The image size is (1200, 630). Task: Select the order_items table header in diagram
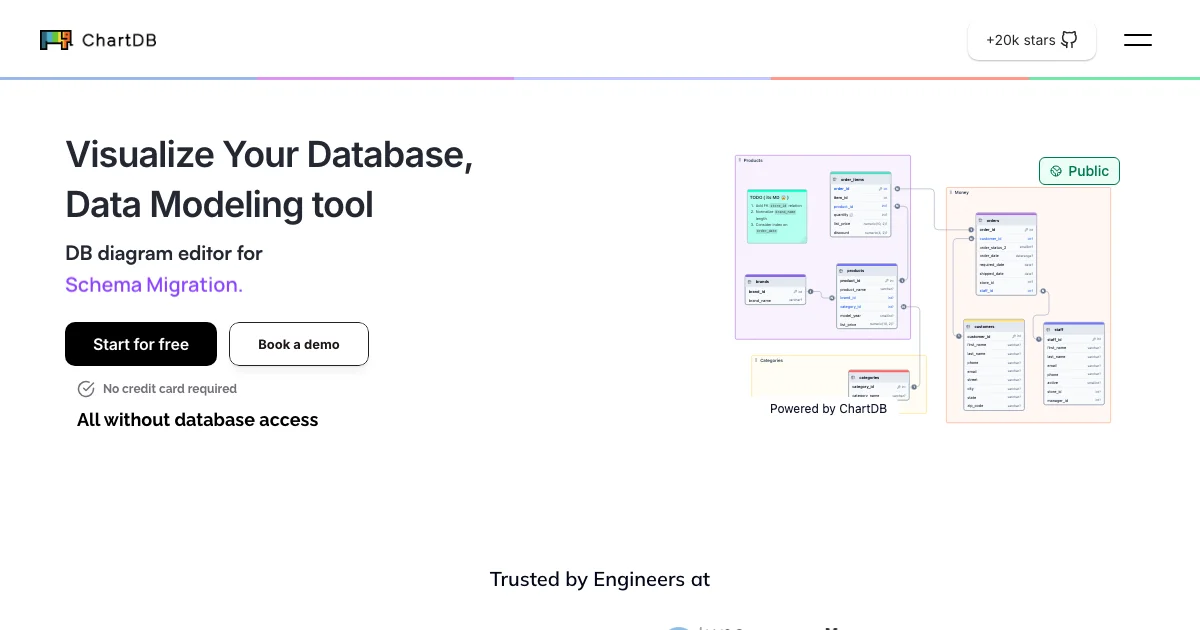[x=861, y=179]
